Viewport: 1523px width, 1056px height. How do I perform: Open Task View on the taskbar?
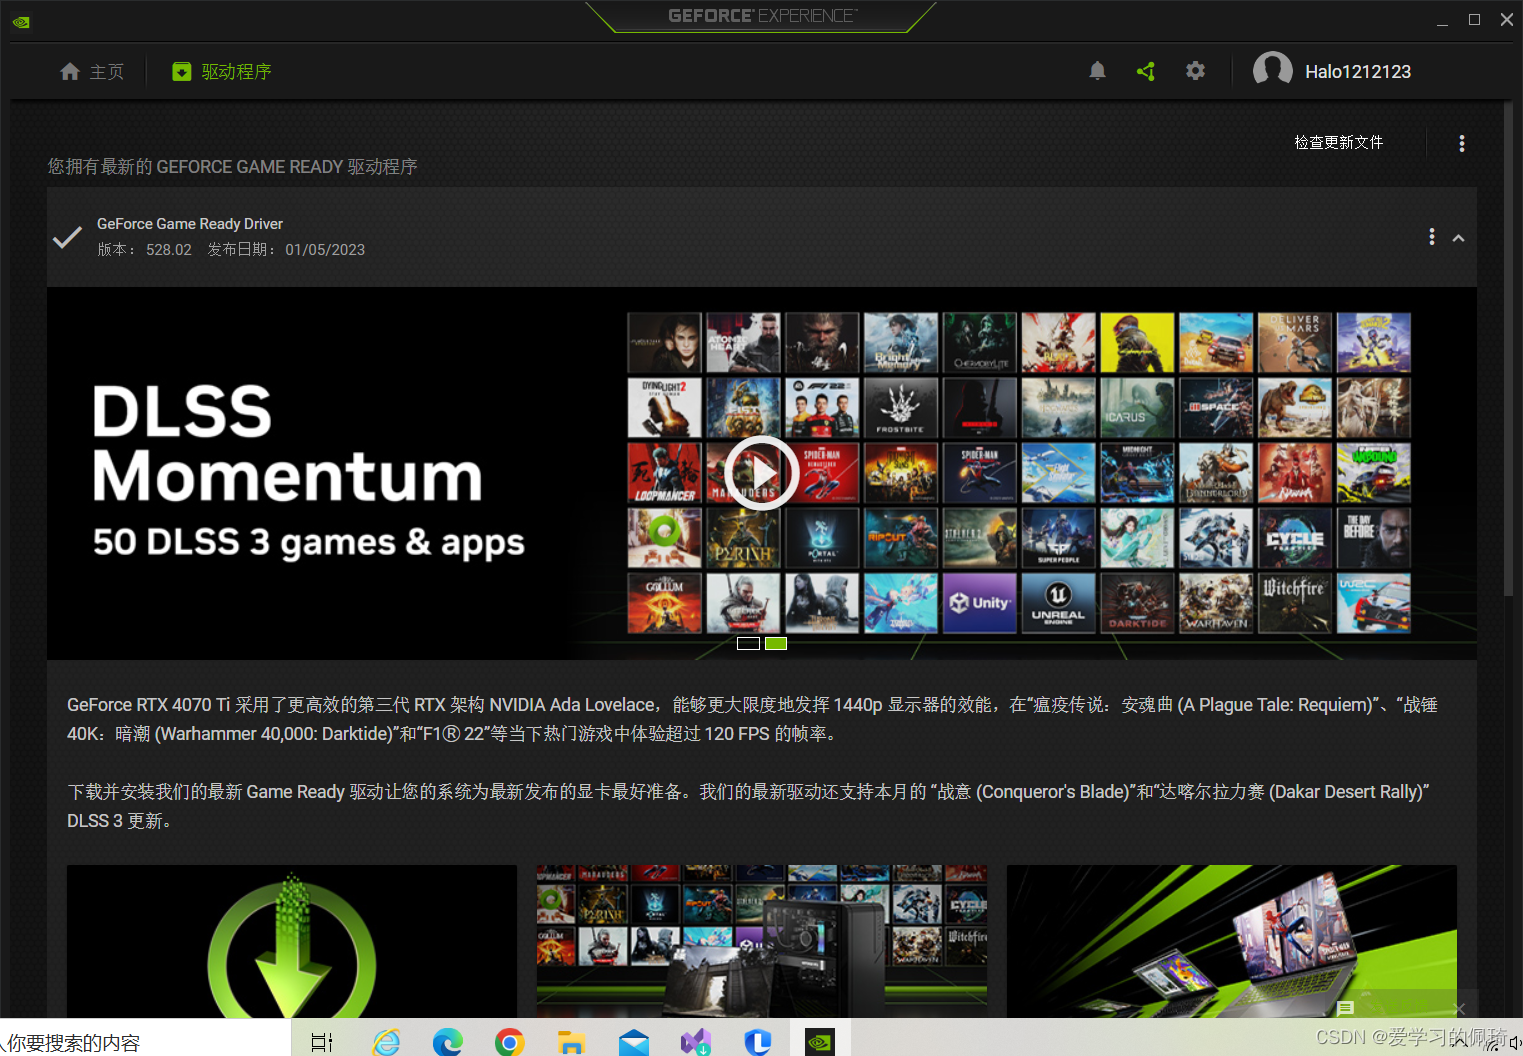pos(320,1042)
